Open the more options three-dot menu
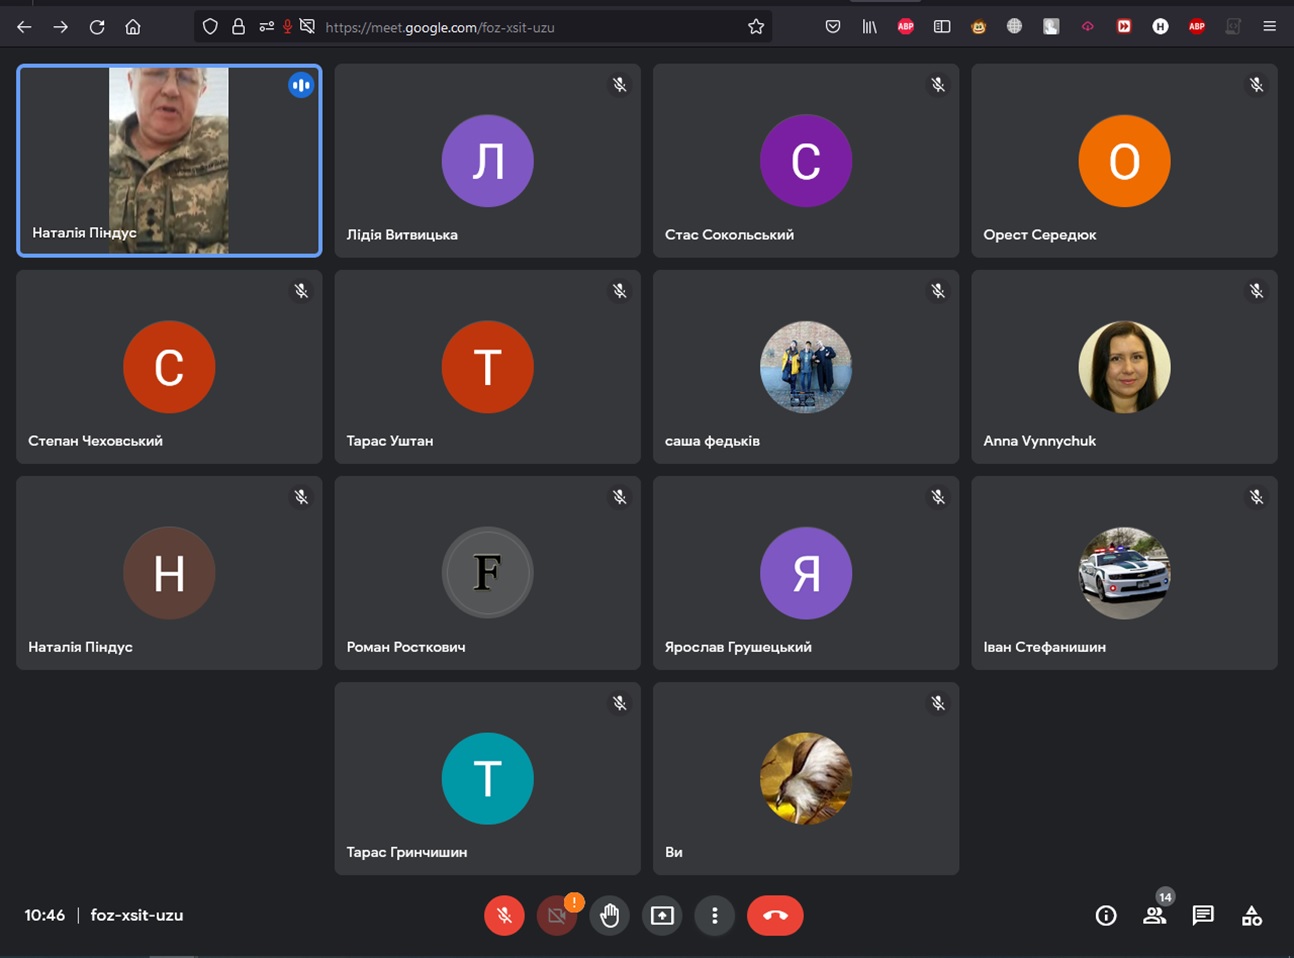 pos(714,915)
